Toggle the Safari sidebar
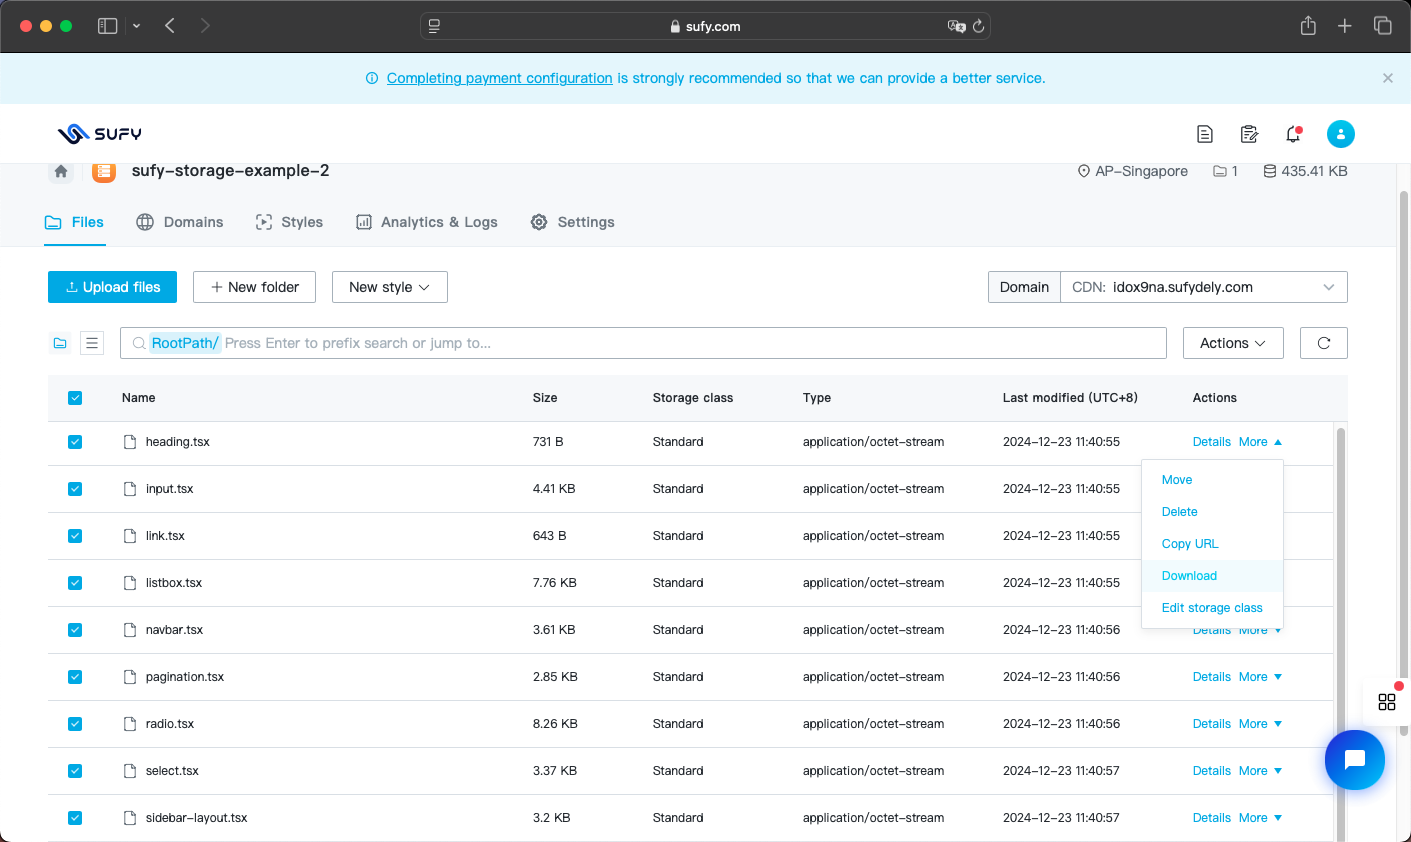Image resolution: width=1411 pixels, height=842 pixels. pos(107,26)
